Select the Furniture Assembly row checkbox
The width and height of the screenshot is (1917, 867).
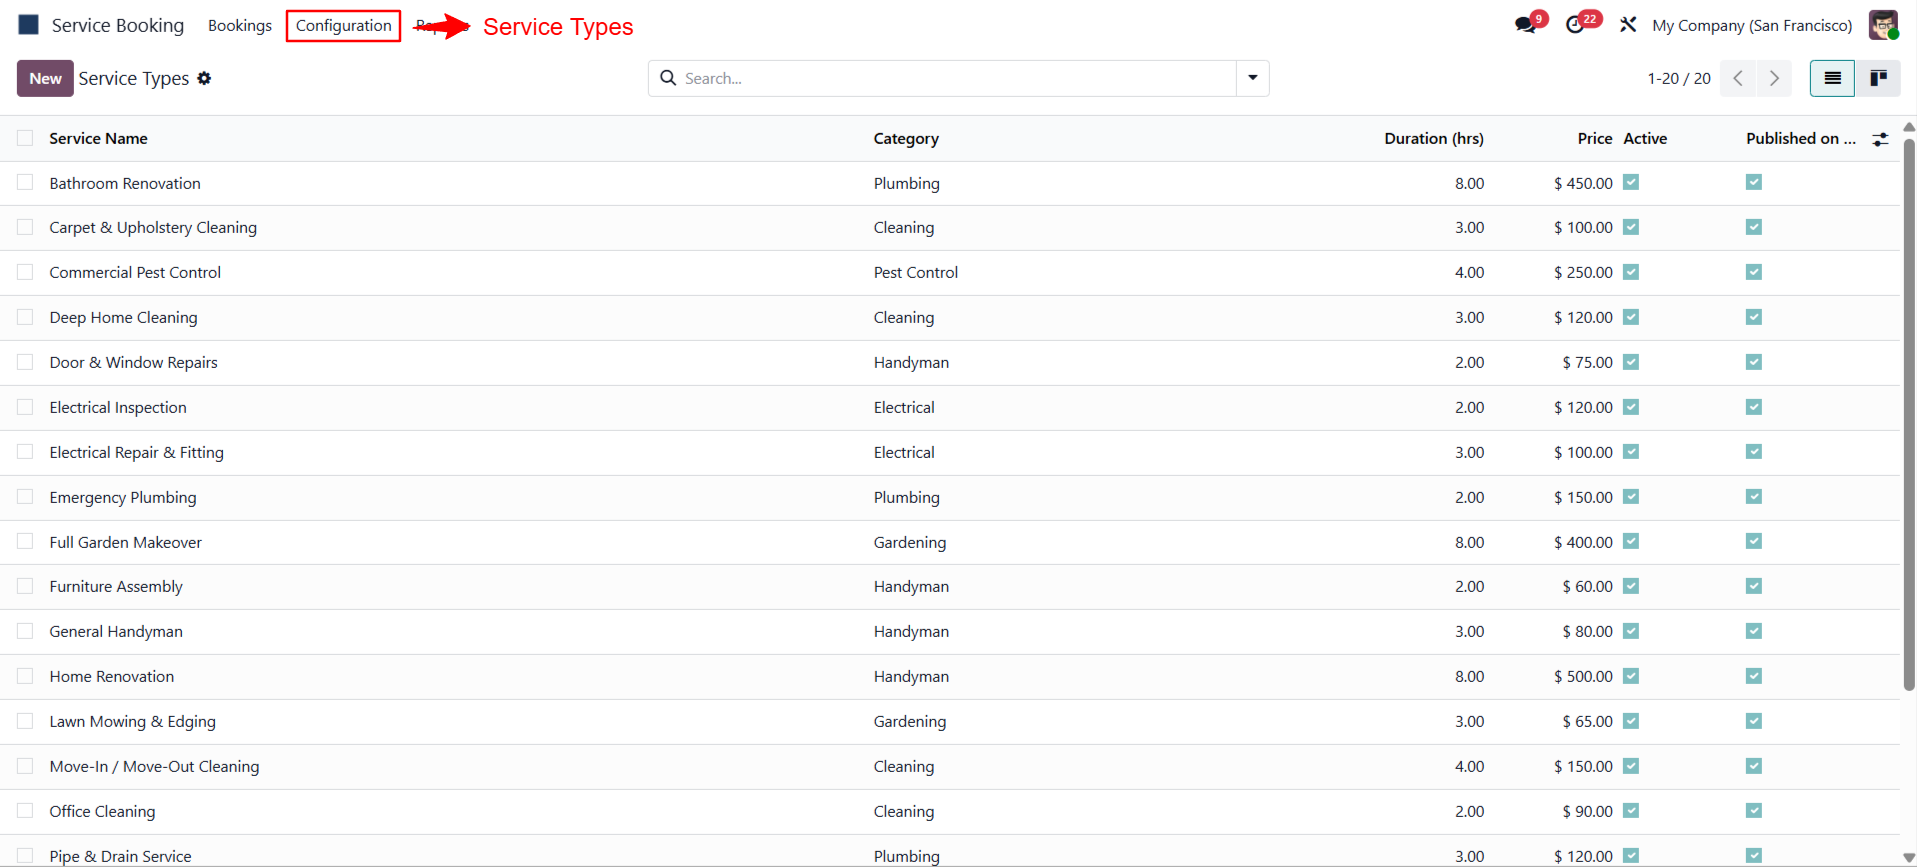click(25, 586)
